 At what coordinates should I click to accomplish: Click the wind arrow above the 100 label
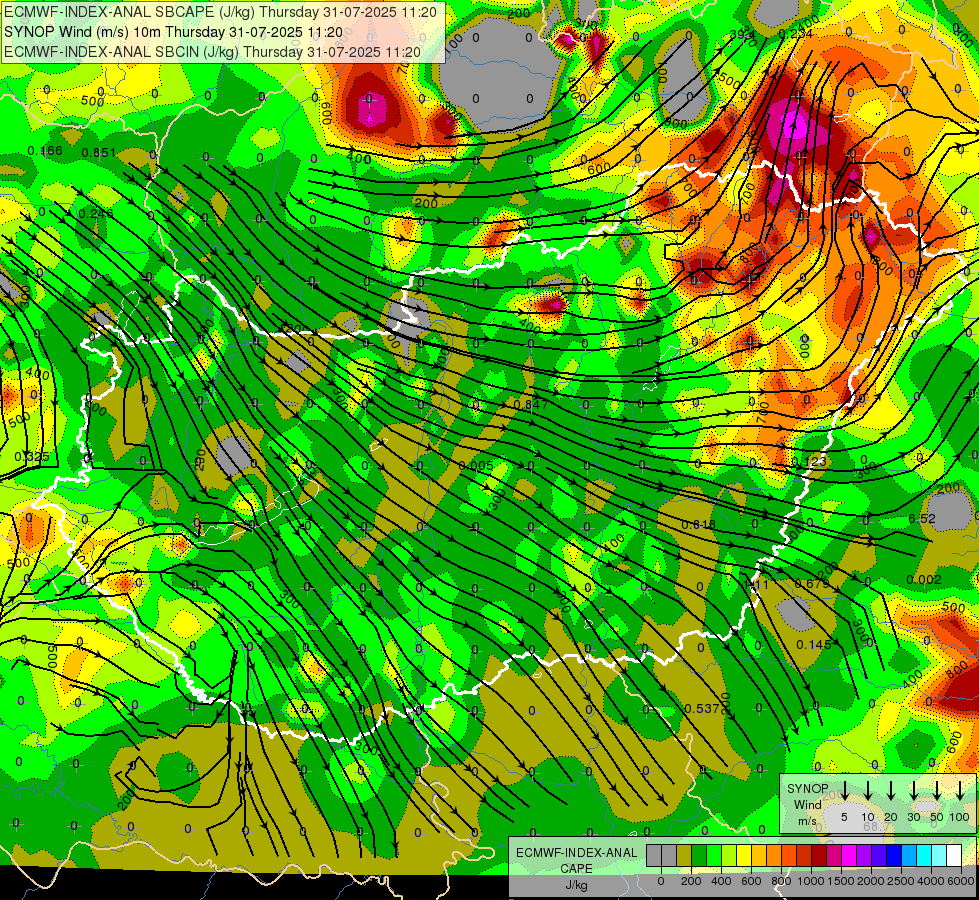click(x=960, y=789)
